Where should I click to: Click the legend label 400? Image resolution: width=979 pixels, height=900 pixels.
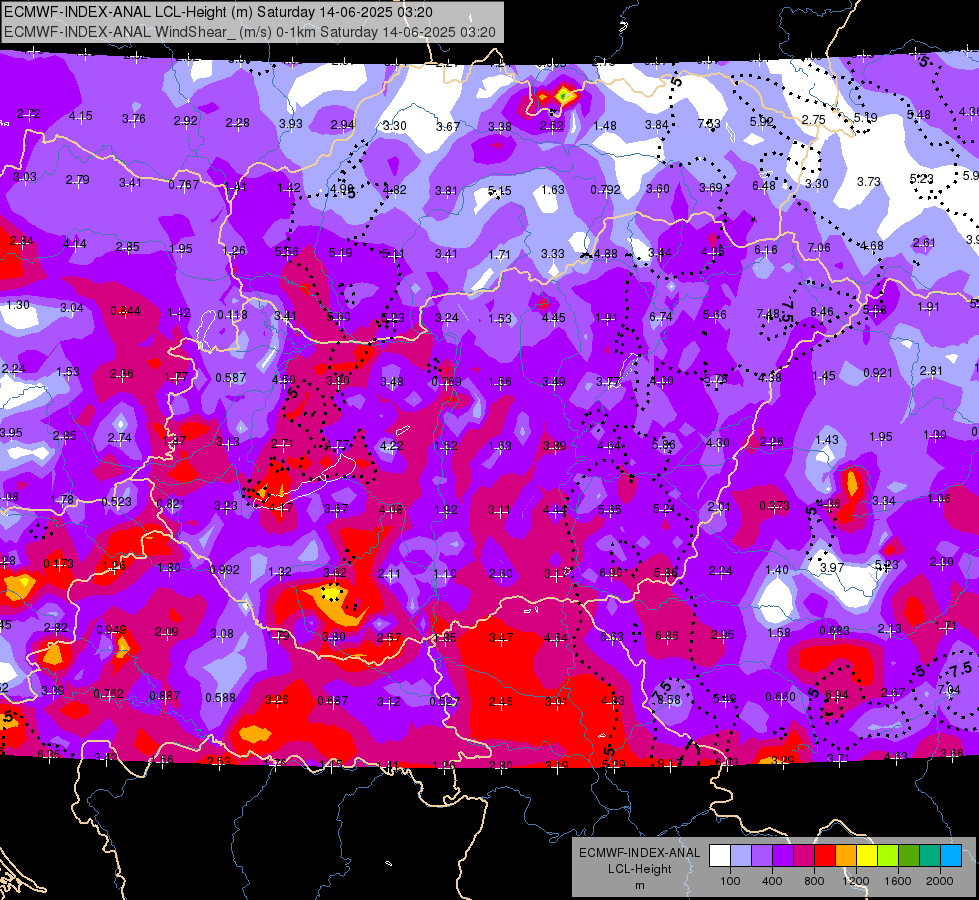point(772,881)
